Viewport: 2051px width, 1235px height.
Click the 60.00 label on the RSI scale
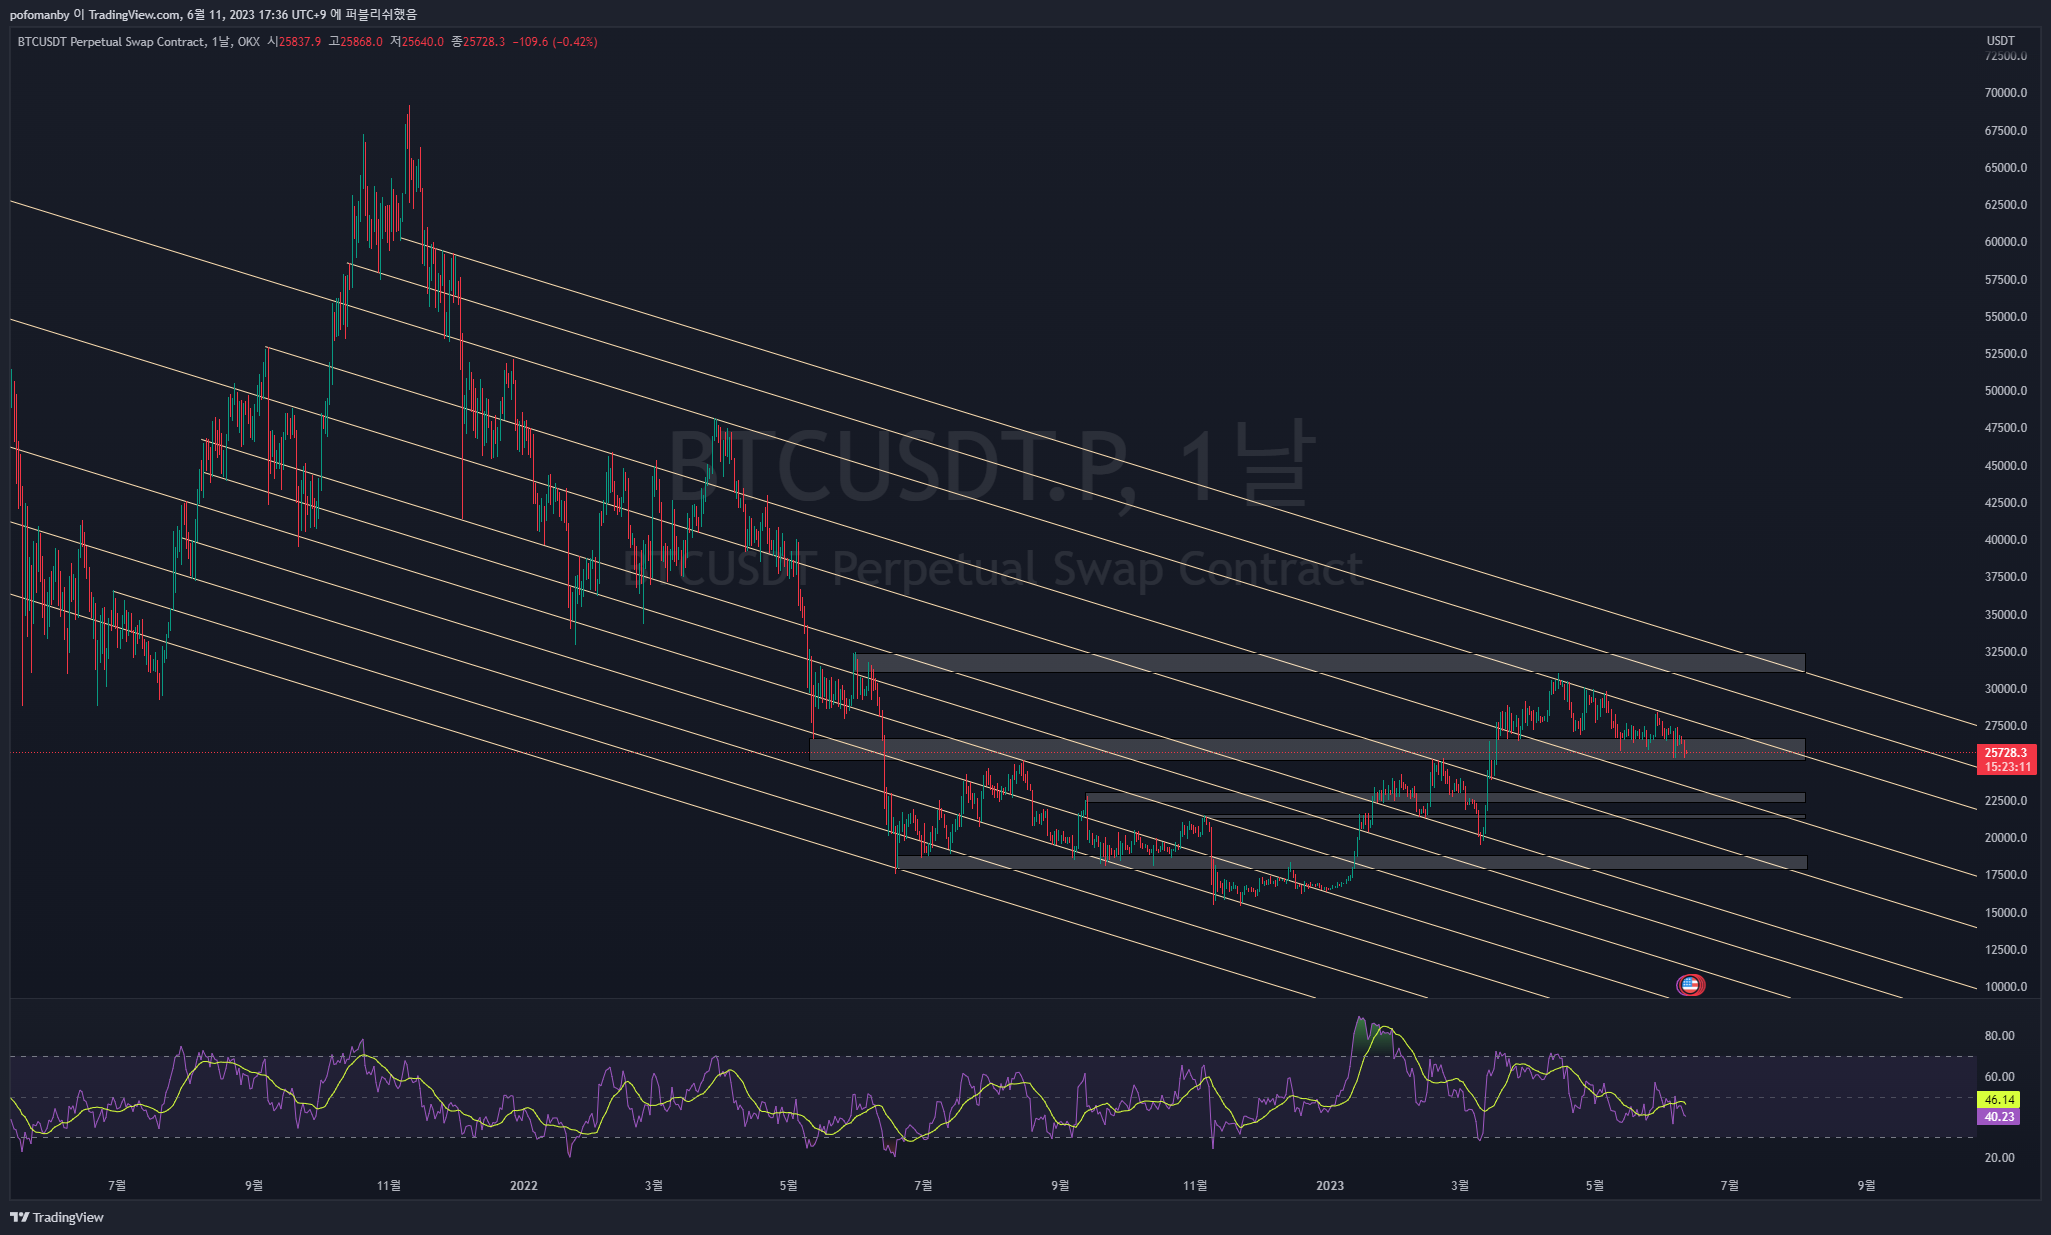click(x=1999, y=1077)
